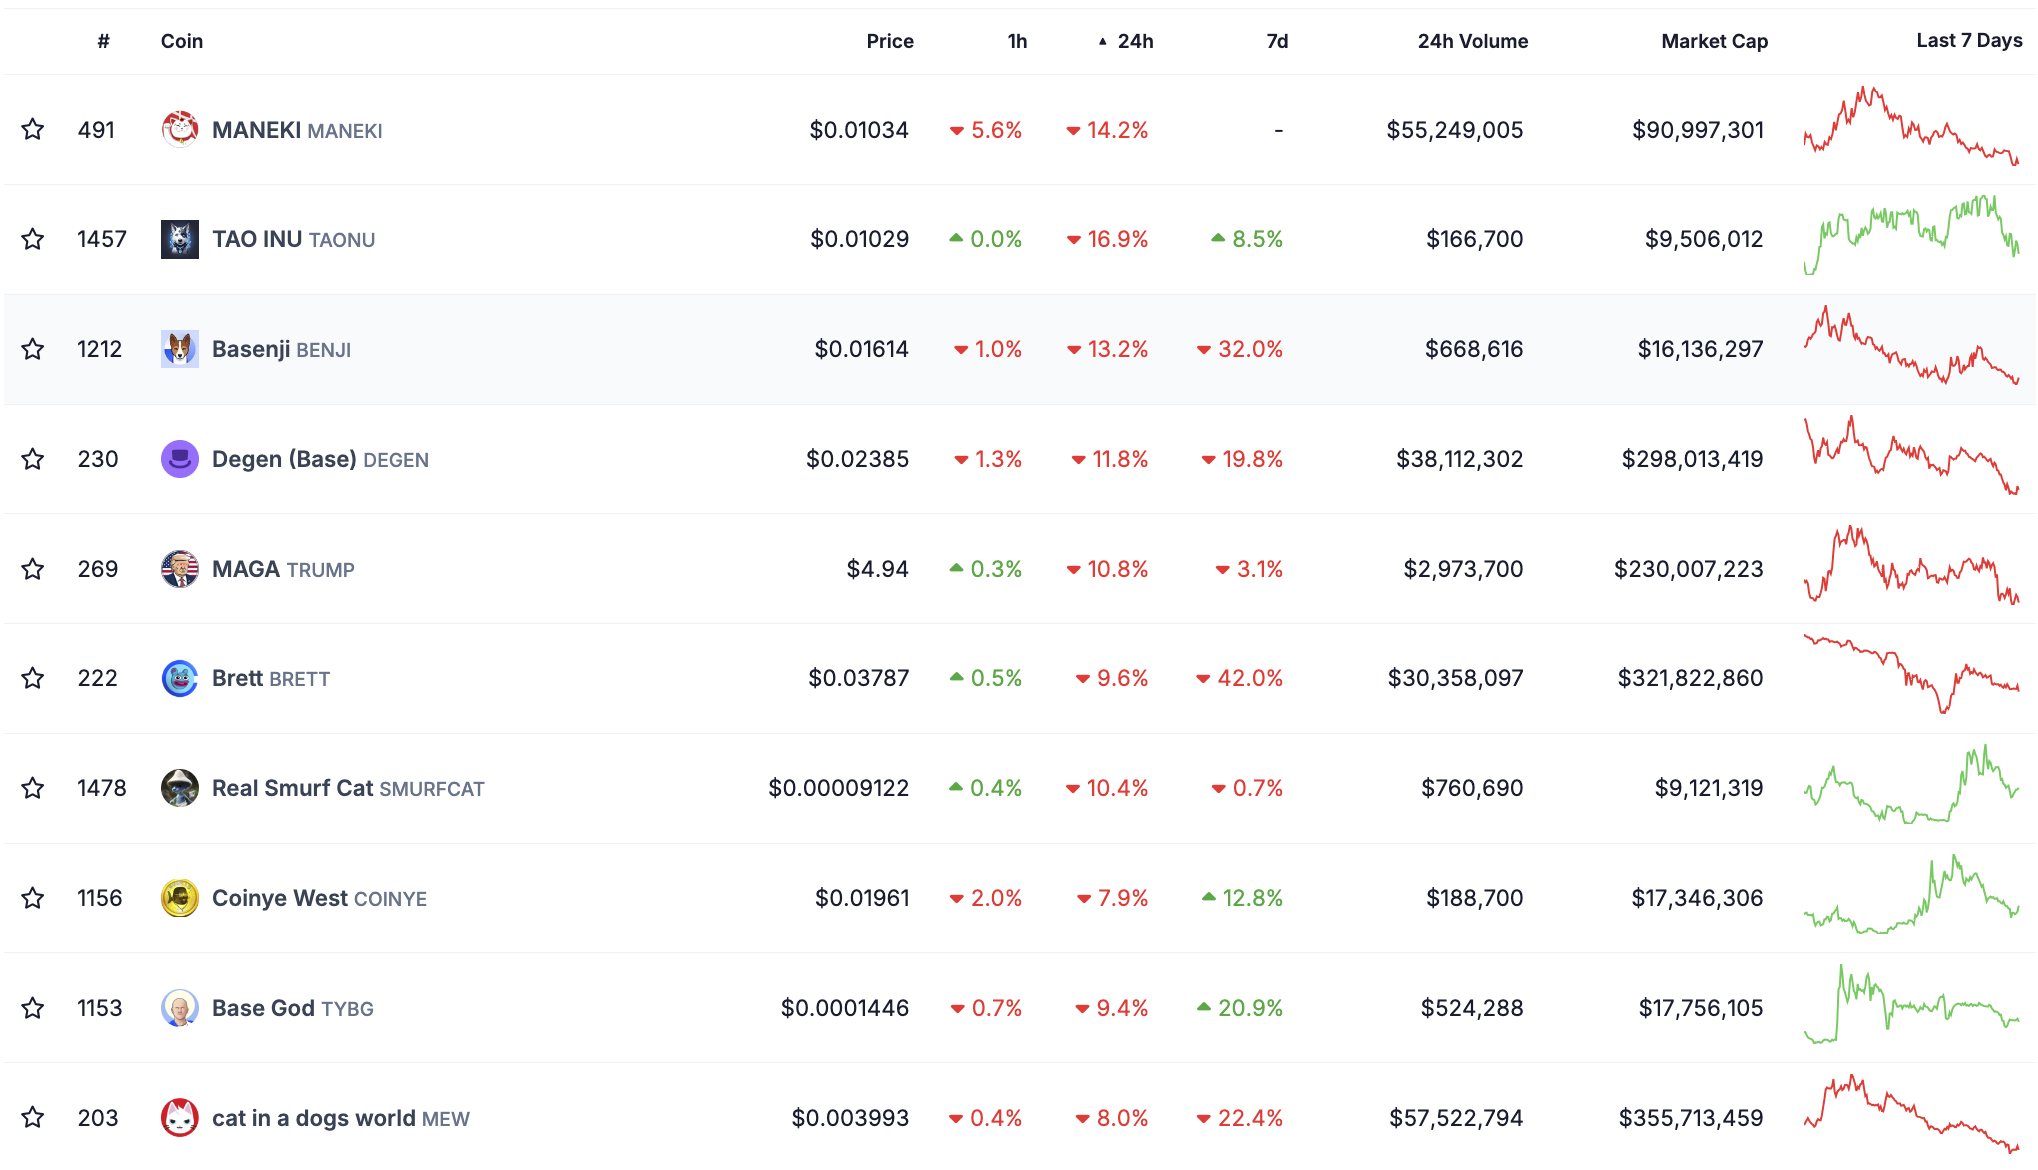Click MANEKI 7-day sparkline chart
This screenshot has height=1170, width=2038.
1911,126
